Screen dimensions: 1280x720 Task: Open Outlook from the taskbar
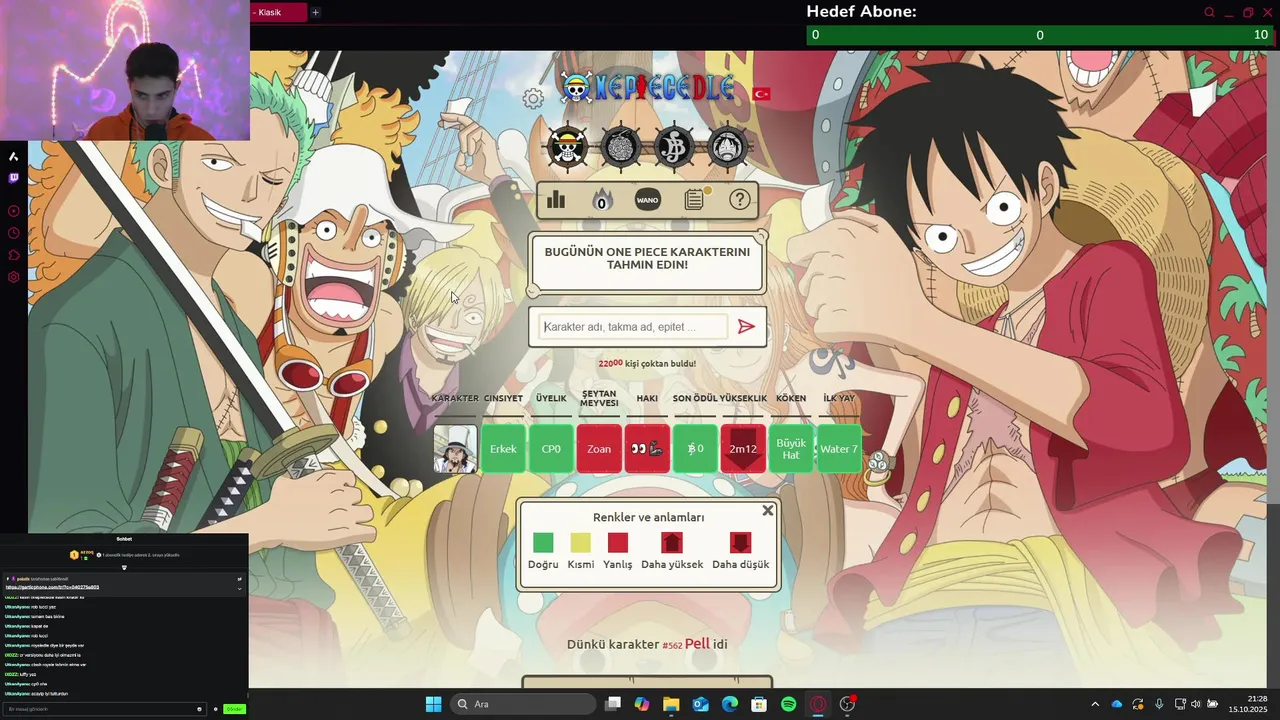[x=700, y=704]
